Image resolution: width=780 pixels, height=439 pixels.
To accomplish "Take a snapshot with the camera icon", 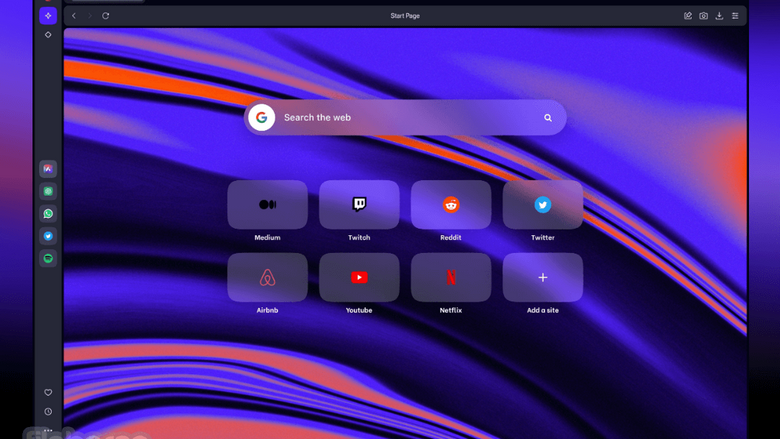I will [x=703, y=16].
